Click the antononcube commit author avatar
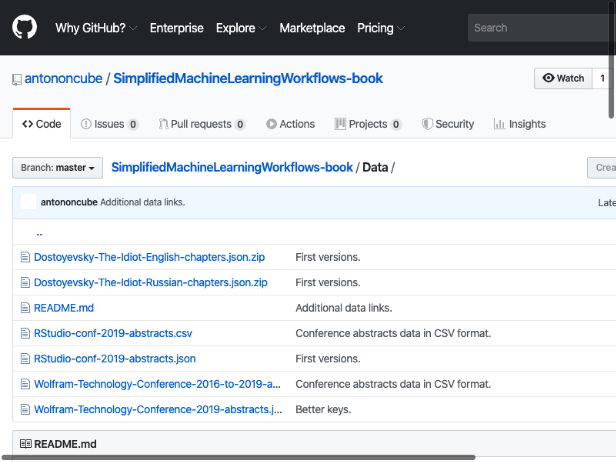616x462 pixels. (x=28, y=202)
